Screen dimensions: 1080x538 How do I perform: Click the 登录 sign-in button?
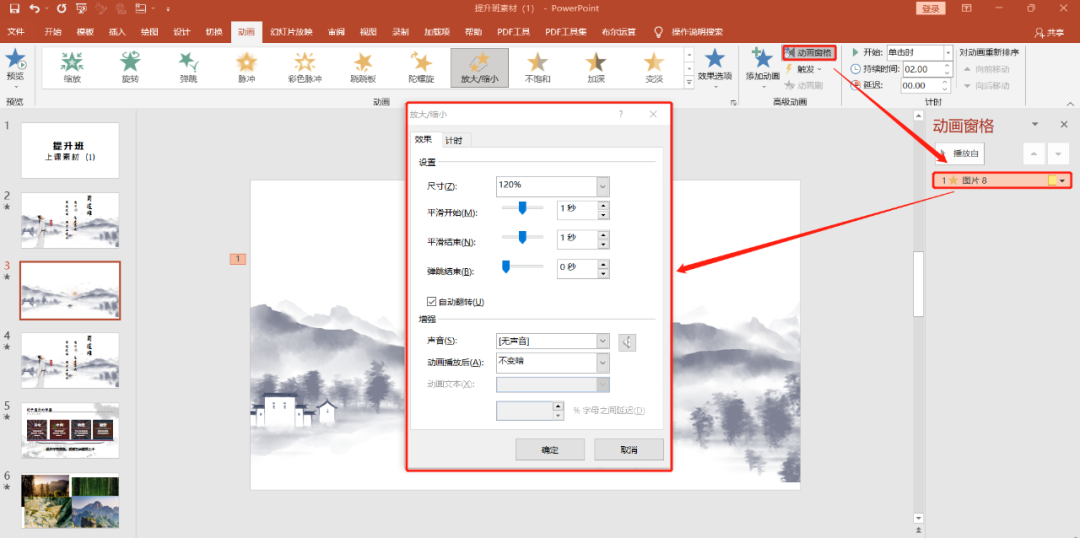pos(930,9)
